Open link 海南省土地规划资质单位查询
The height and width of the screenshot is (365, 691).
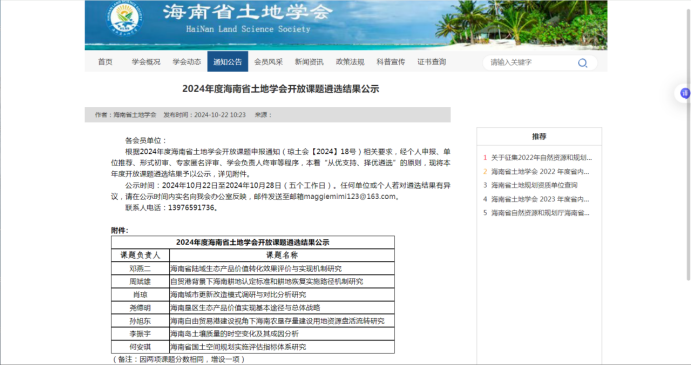coord(534,185)
